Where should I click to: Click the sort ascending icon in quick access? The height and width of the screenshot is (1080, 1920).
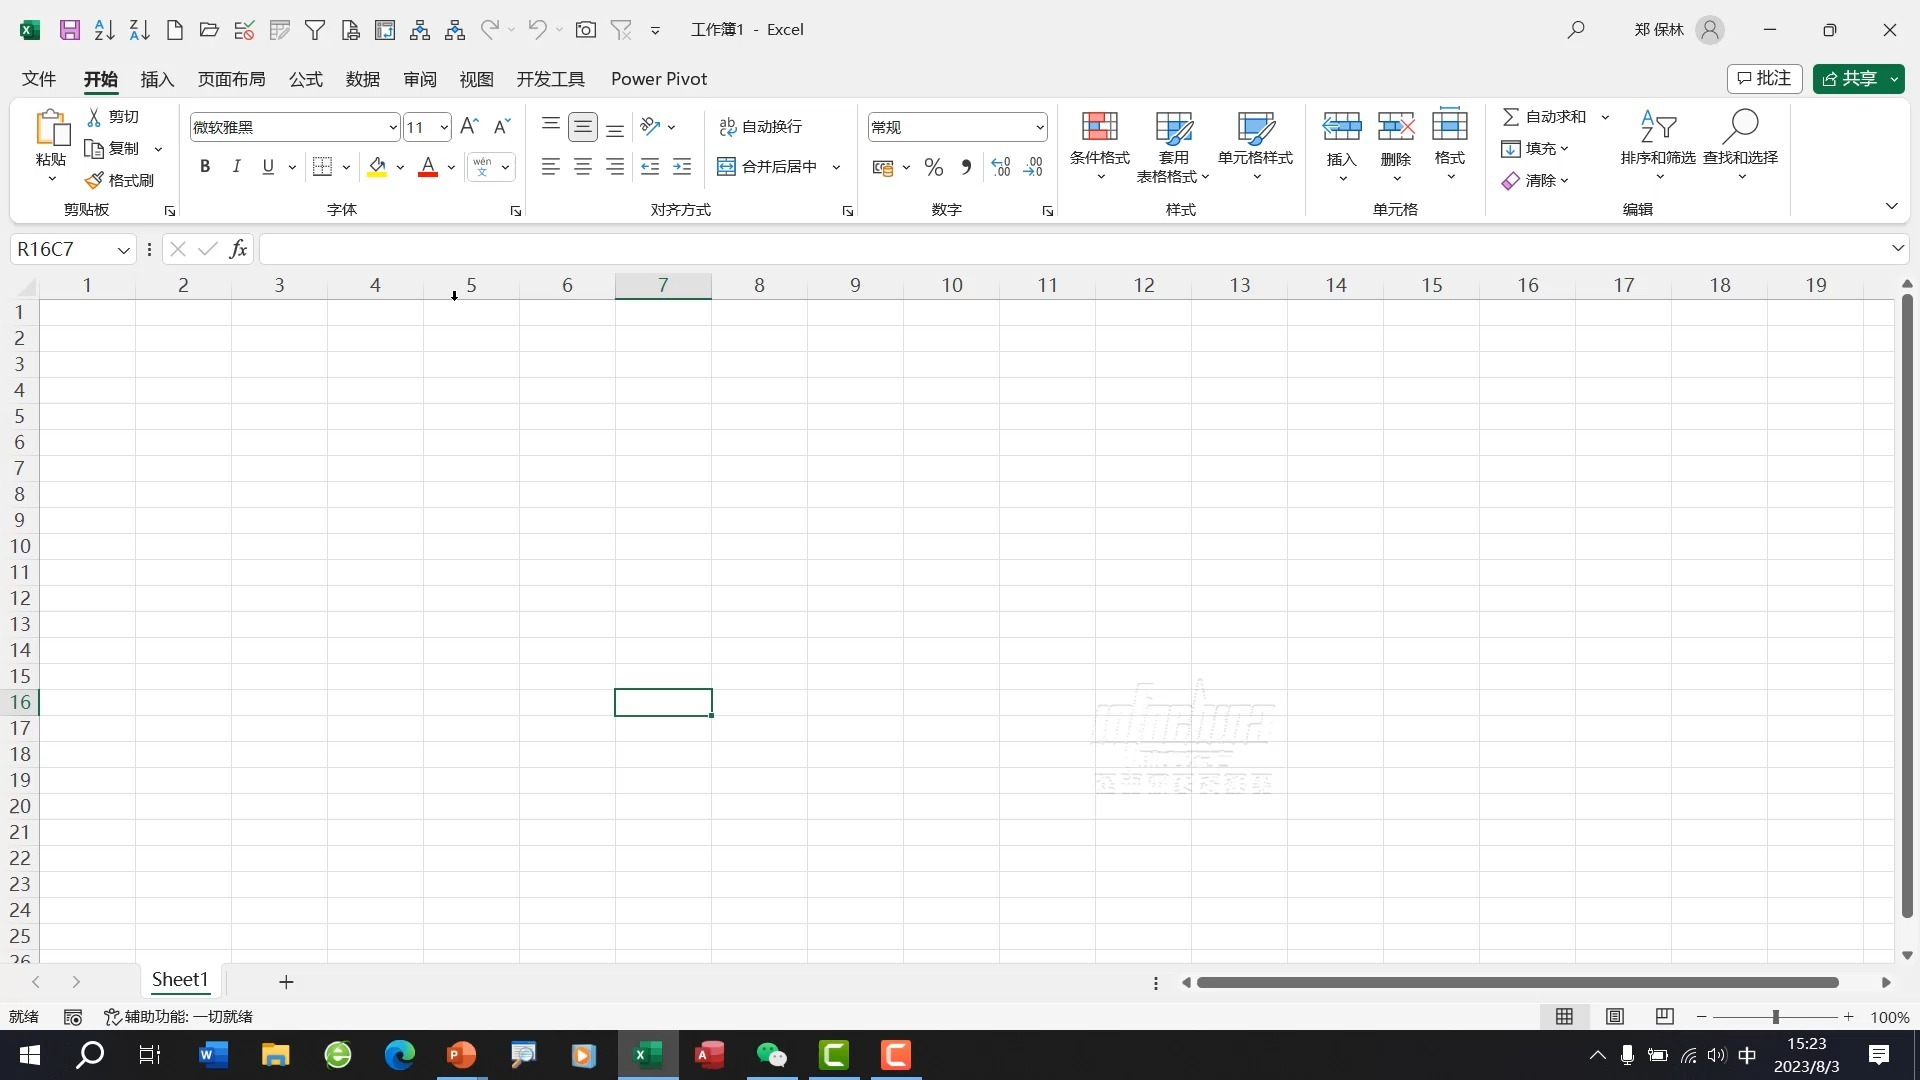104,30
